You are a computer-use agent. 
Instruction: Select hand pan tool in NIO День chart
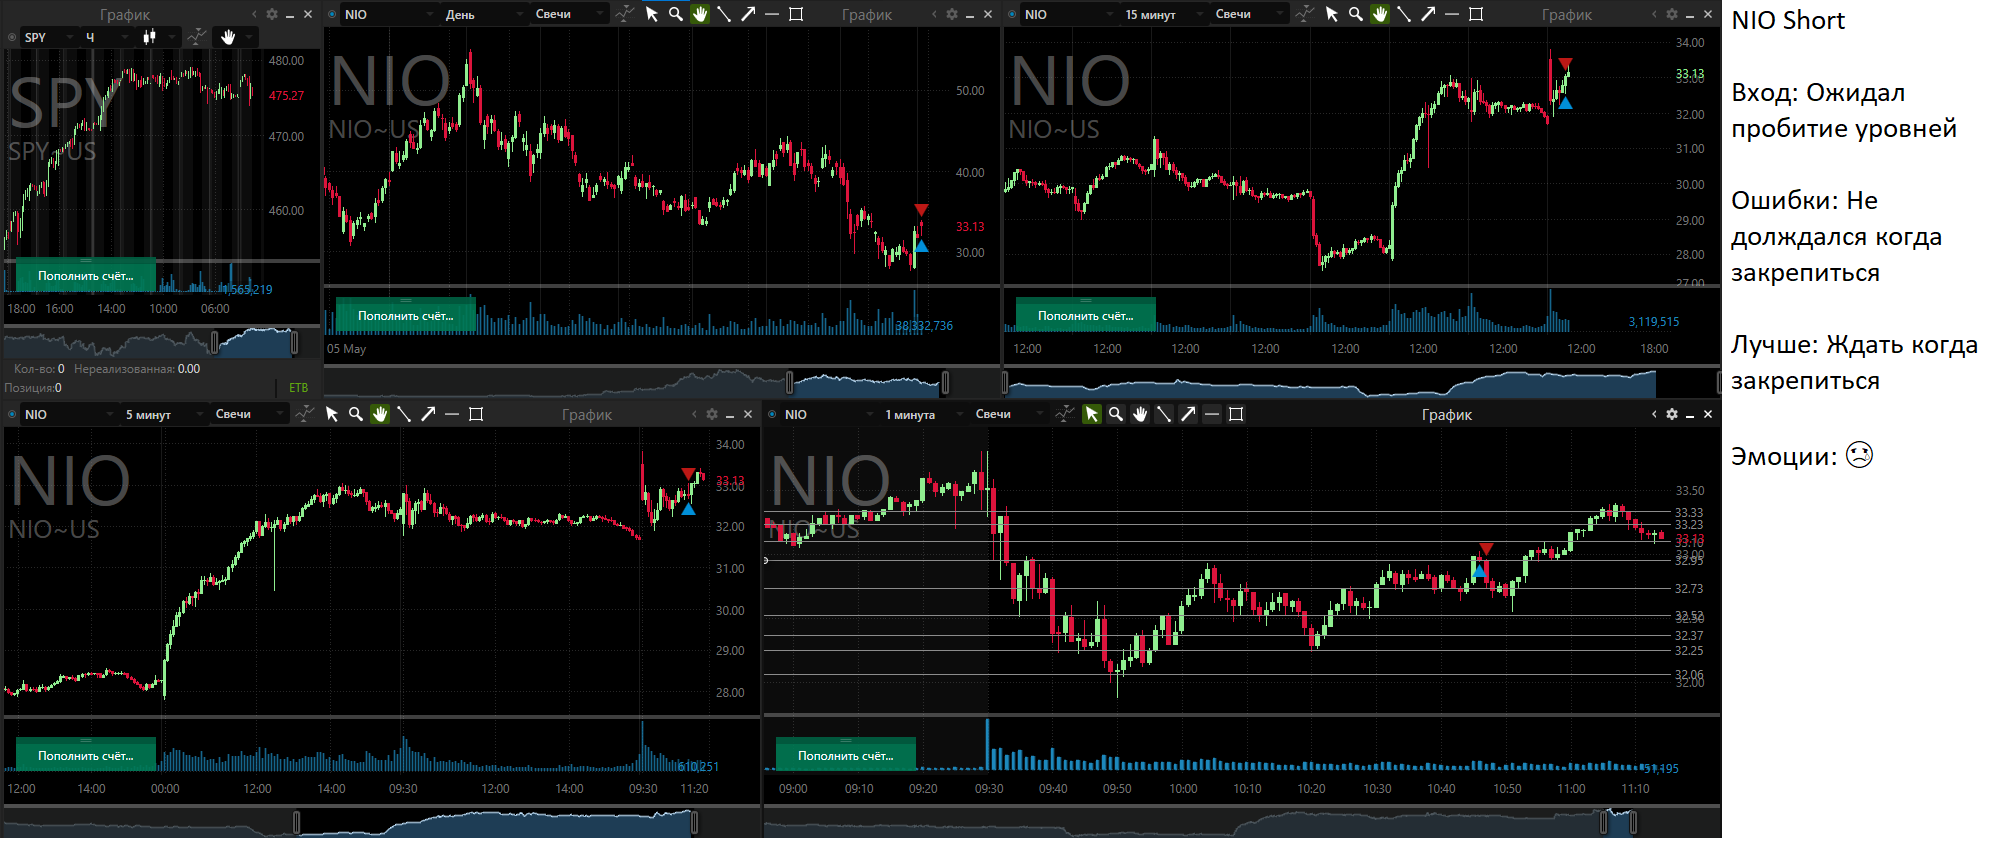700,14
